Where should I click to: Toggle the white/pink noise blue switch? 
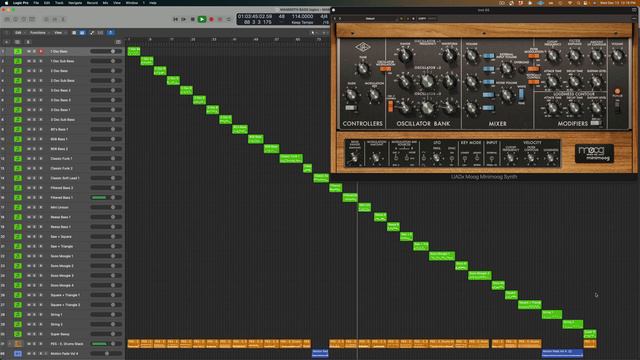click(x=521, y=94)
